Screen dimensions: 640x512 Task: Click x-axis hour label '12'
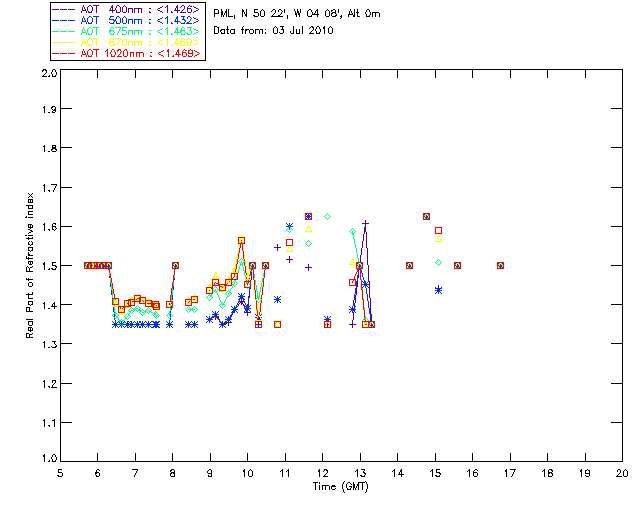322,473
